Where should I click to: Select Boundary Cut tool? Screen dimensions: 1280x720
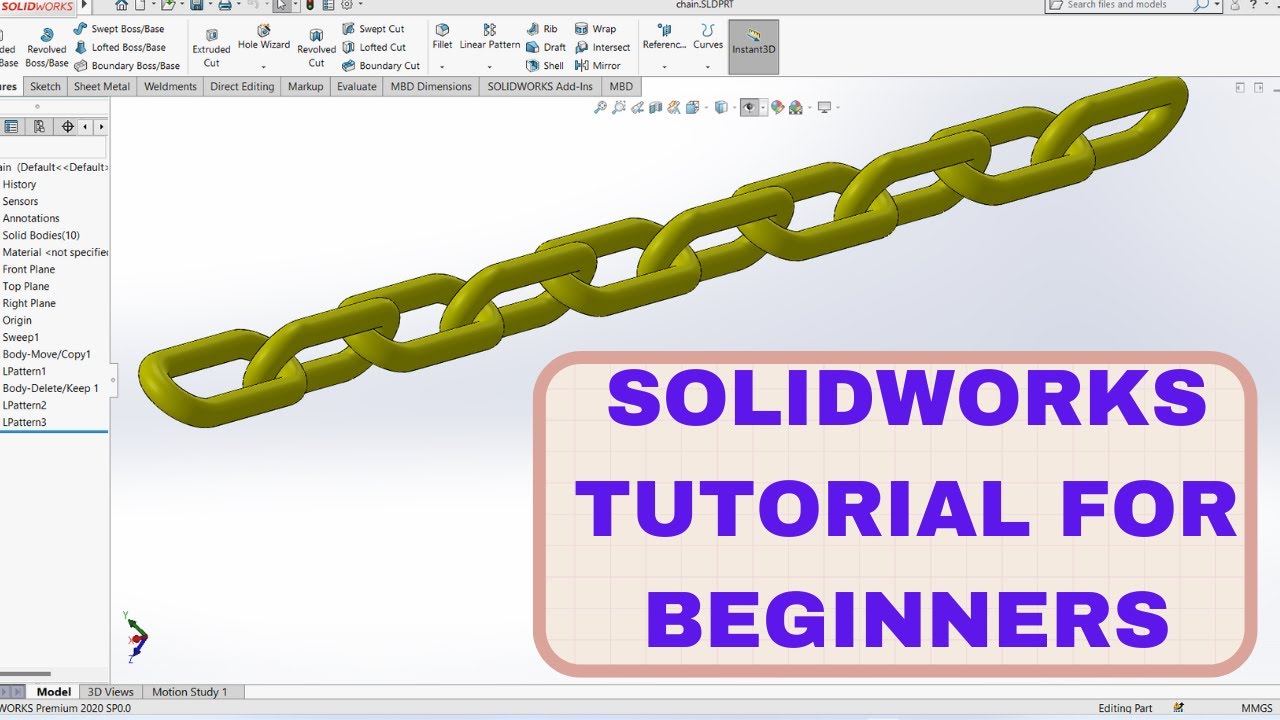[x=381, y=66]
